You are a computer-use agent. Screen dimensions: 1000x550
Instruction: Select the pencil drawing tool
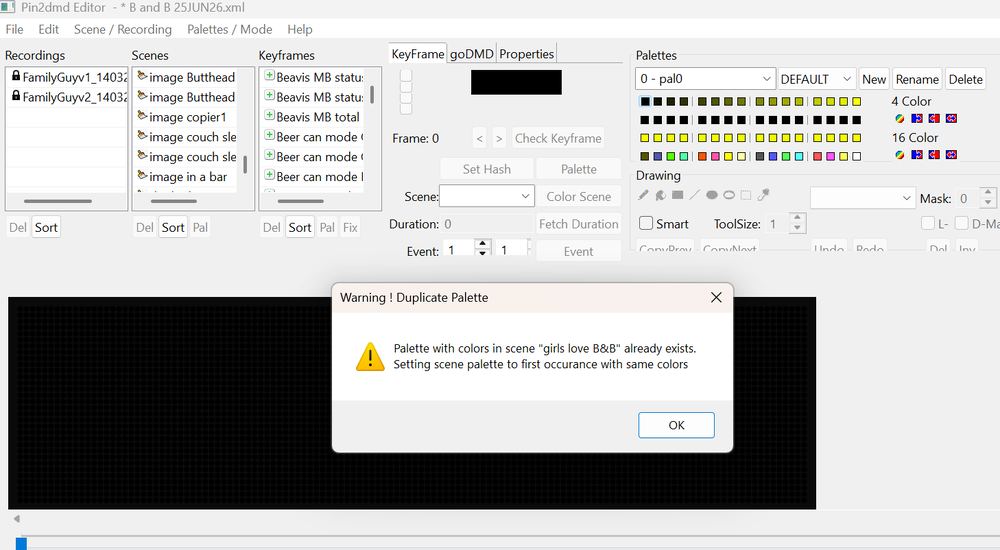(x=643, y=195)
